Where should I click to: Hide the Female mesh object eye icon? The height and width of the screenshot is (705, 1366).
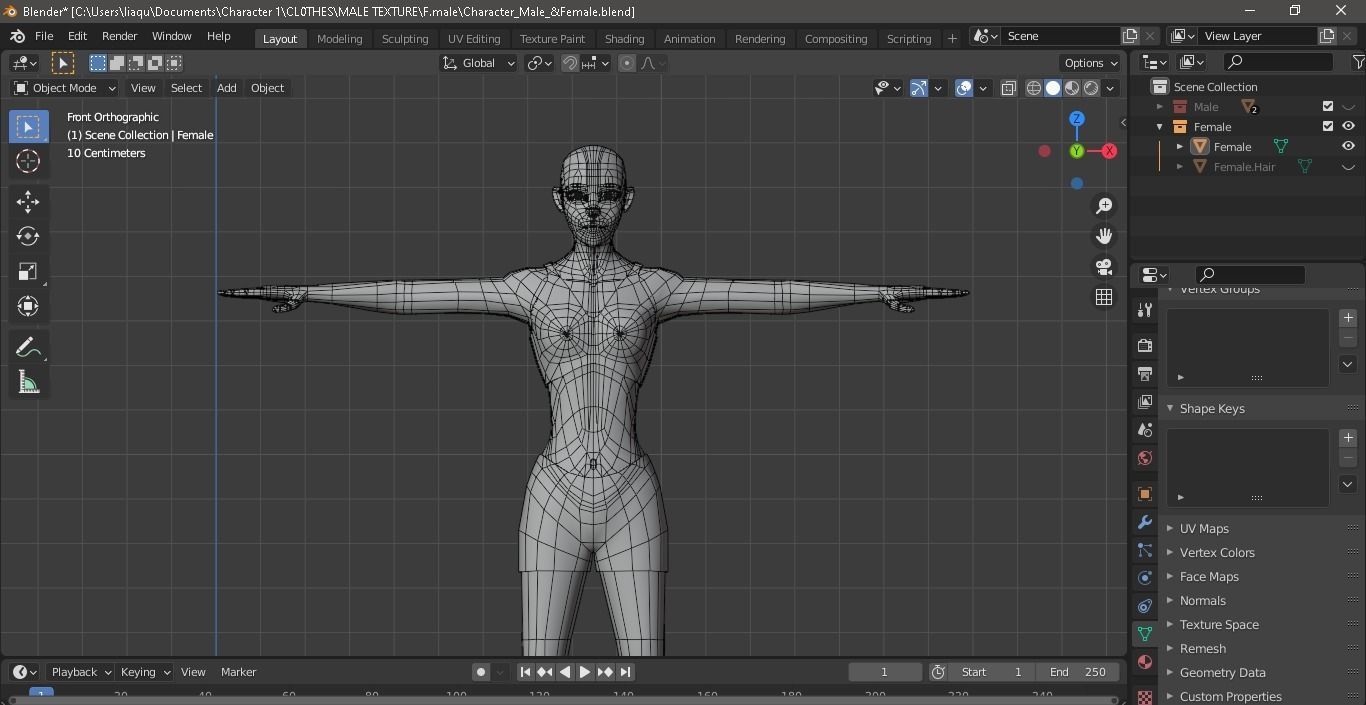coord(1348,146)
